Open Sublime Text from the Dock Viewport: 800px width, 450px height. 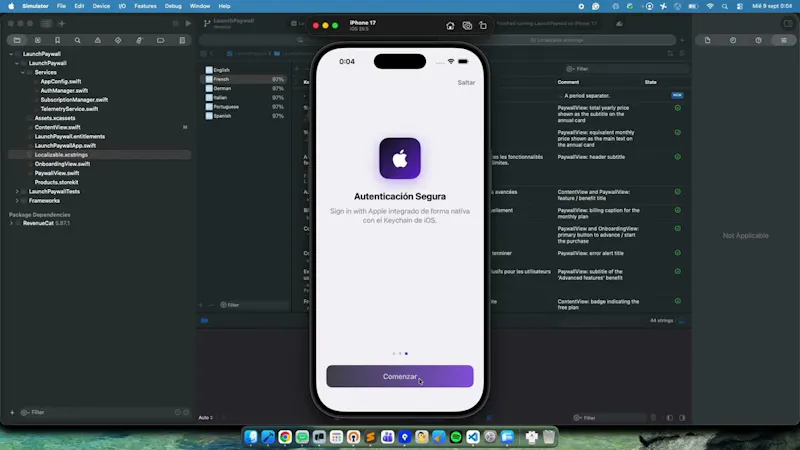pyautogui.click(x=370, y=437)
